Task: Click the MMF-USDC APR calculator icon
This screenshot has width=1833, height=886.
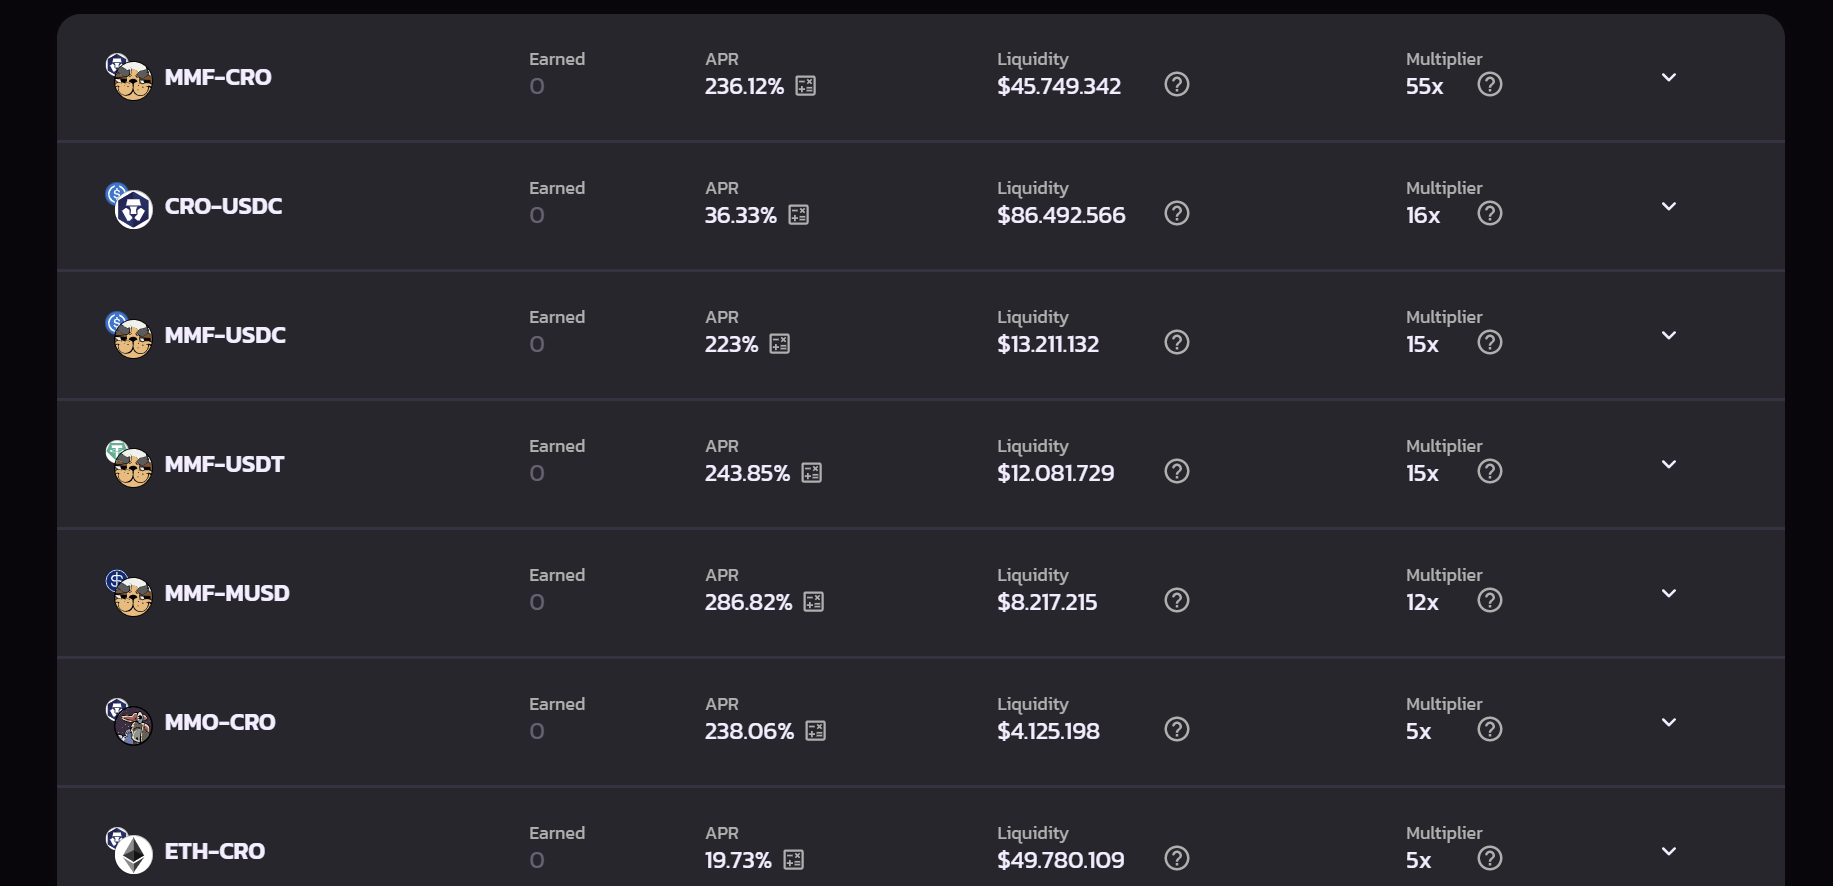Action: pos(779,344)
